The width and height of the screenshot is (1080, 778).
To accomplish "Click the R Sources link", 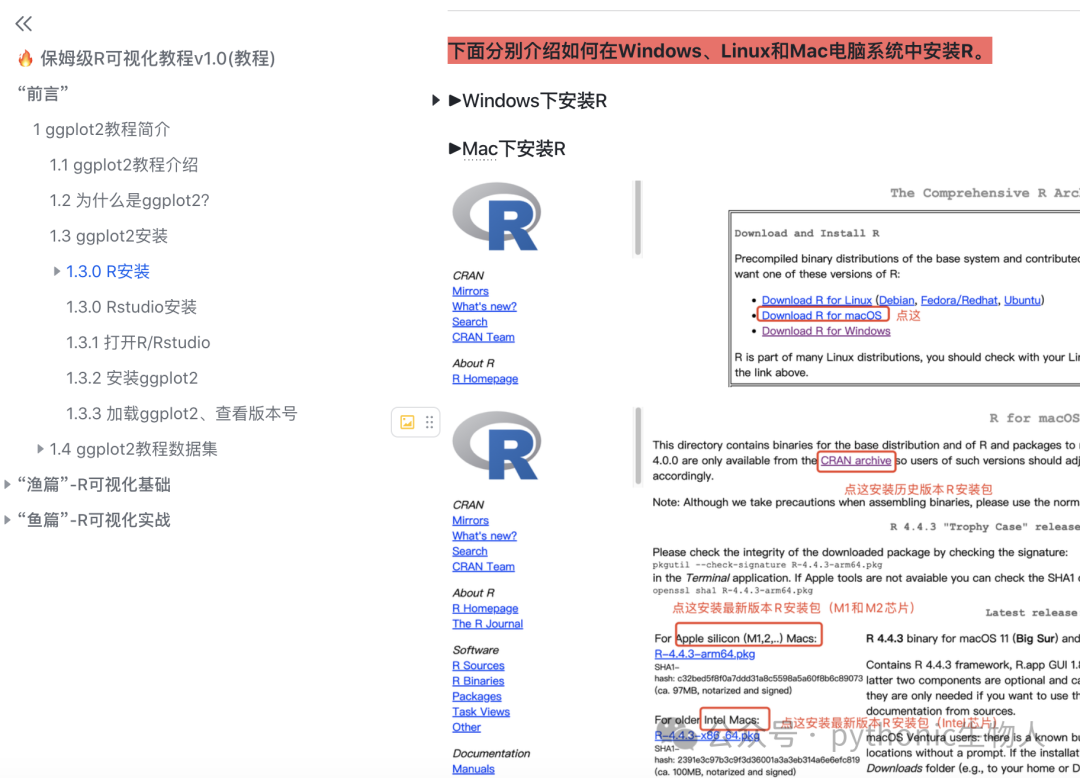I will click(479, 666).
